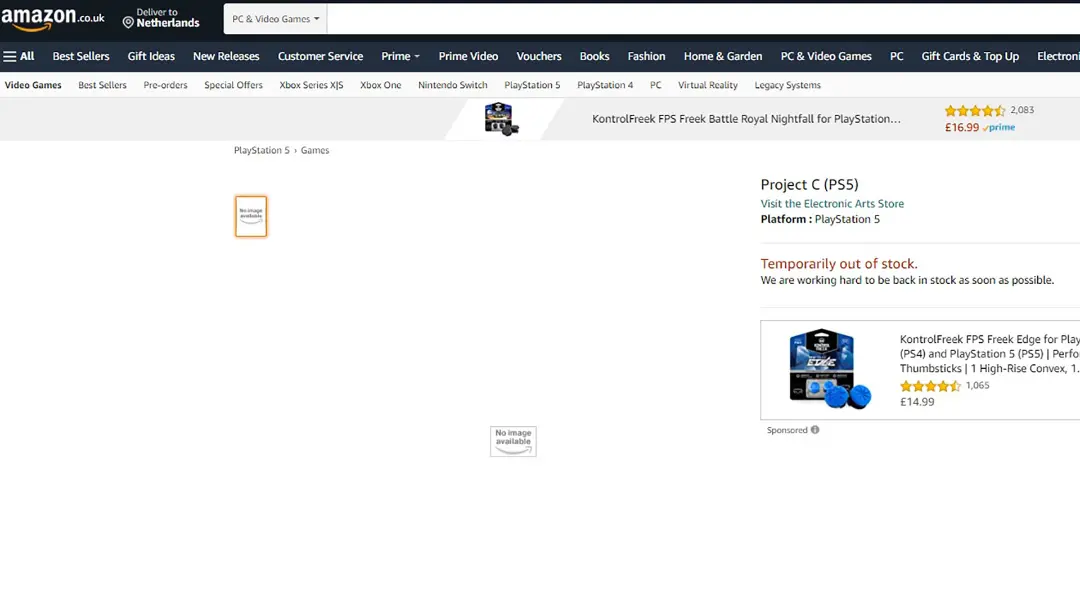Screen dimensions: 1080x608
Task: Open Gift Cards & Top Up
Action: [x=970, y=56]
